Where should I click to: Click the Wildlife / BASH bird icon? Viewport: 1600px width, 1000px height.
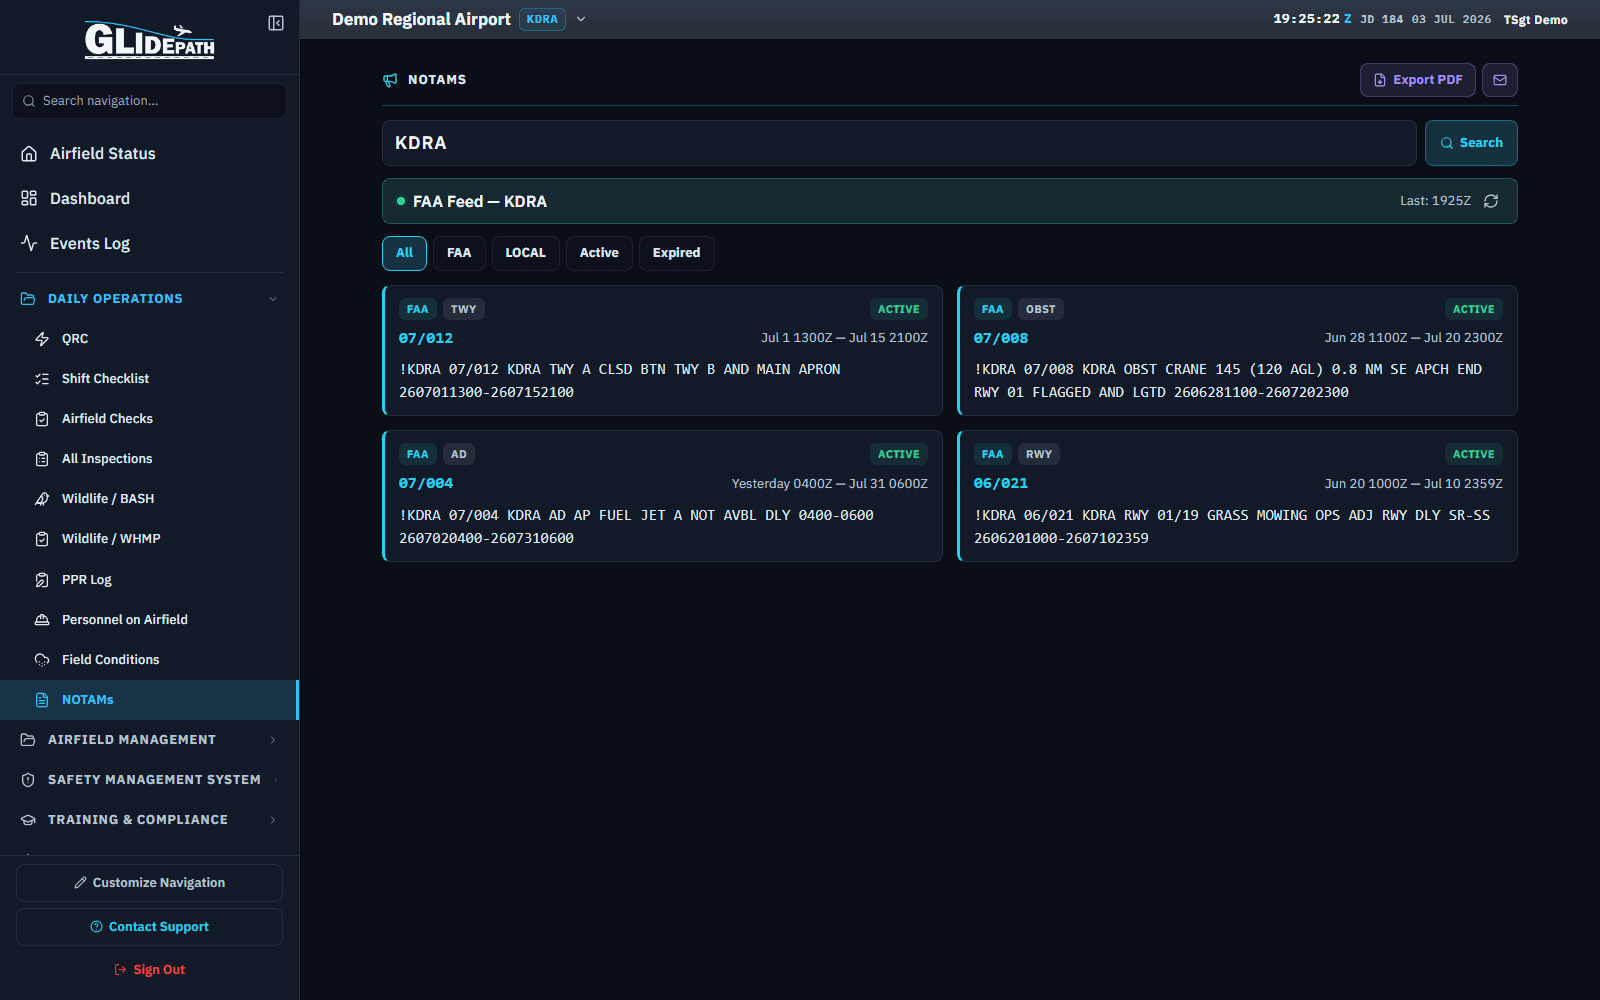click(x=42, y=499)
